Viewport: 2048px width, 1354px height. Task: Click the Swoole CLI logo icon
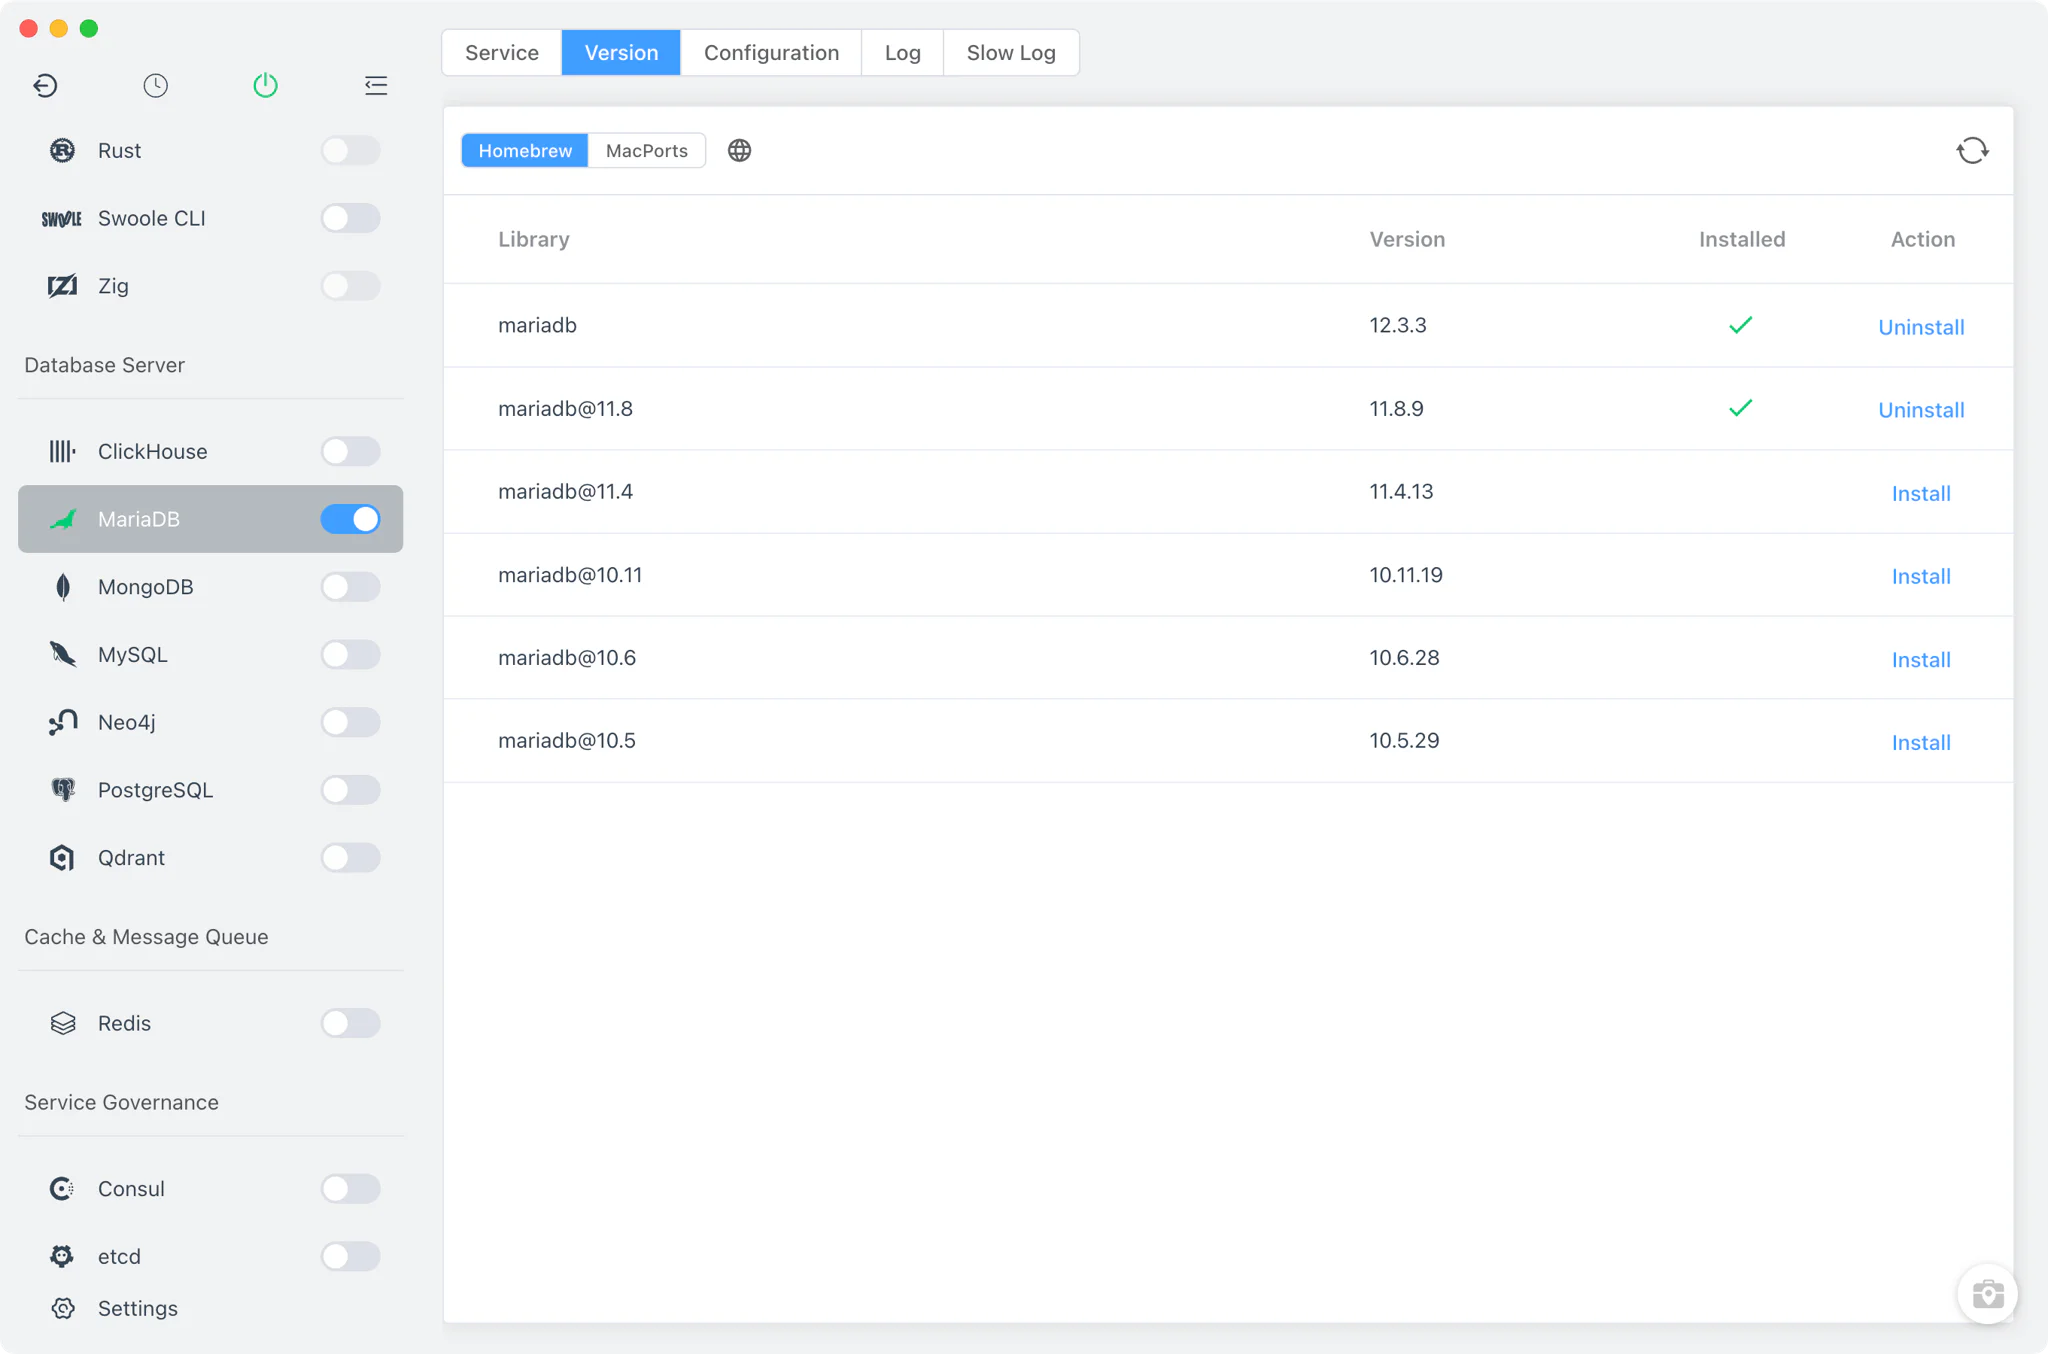[62, 218]
